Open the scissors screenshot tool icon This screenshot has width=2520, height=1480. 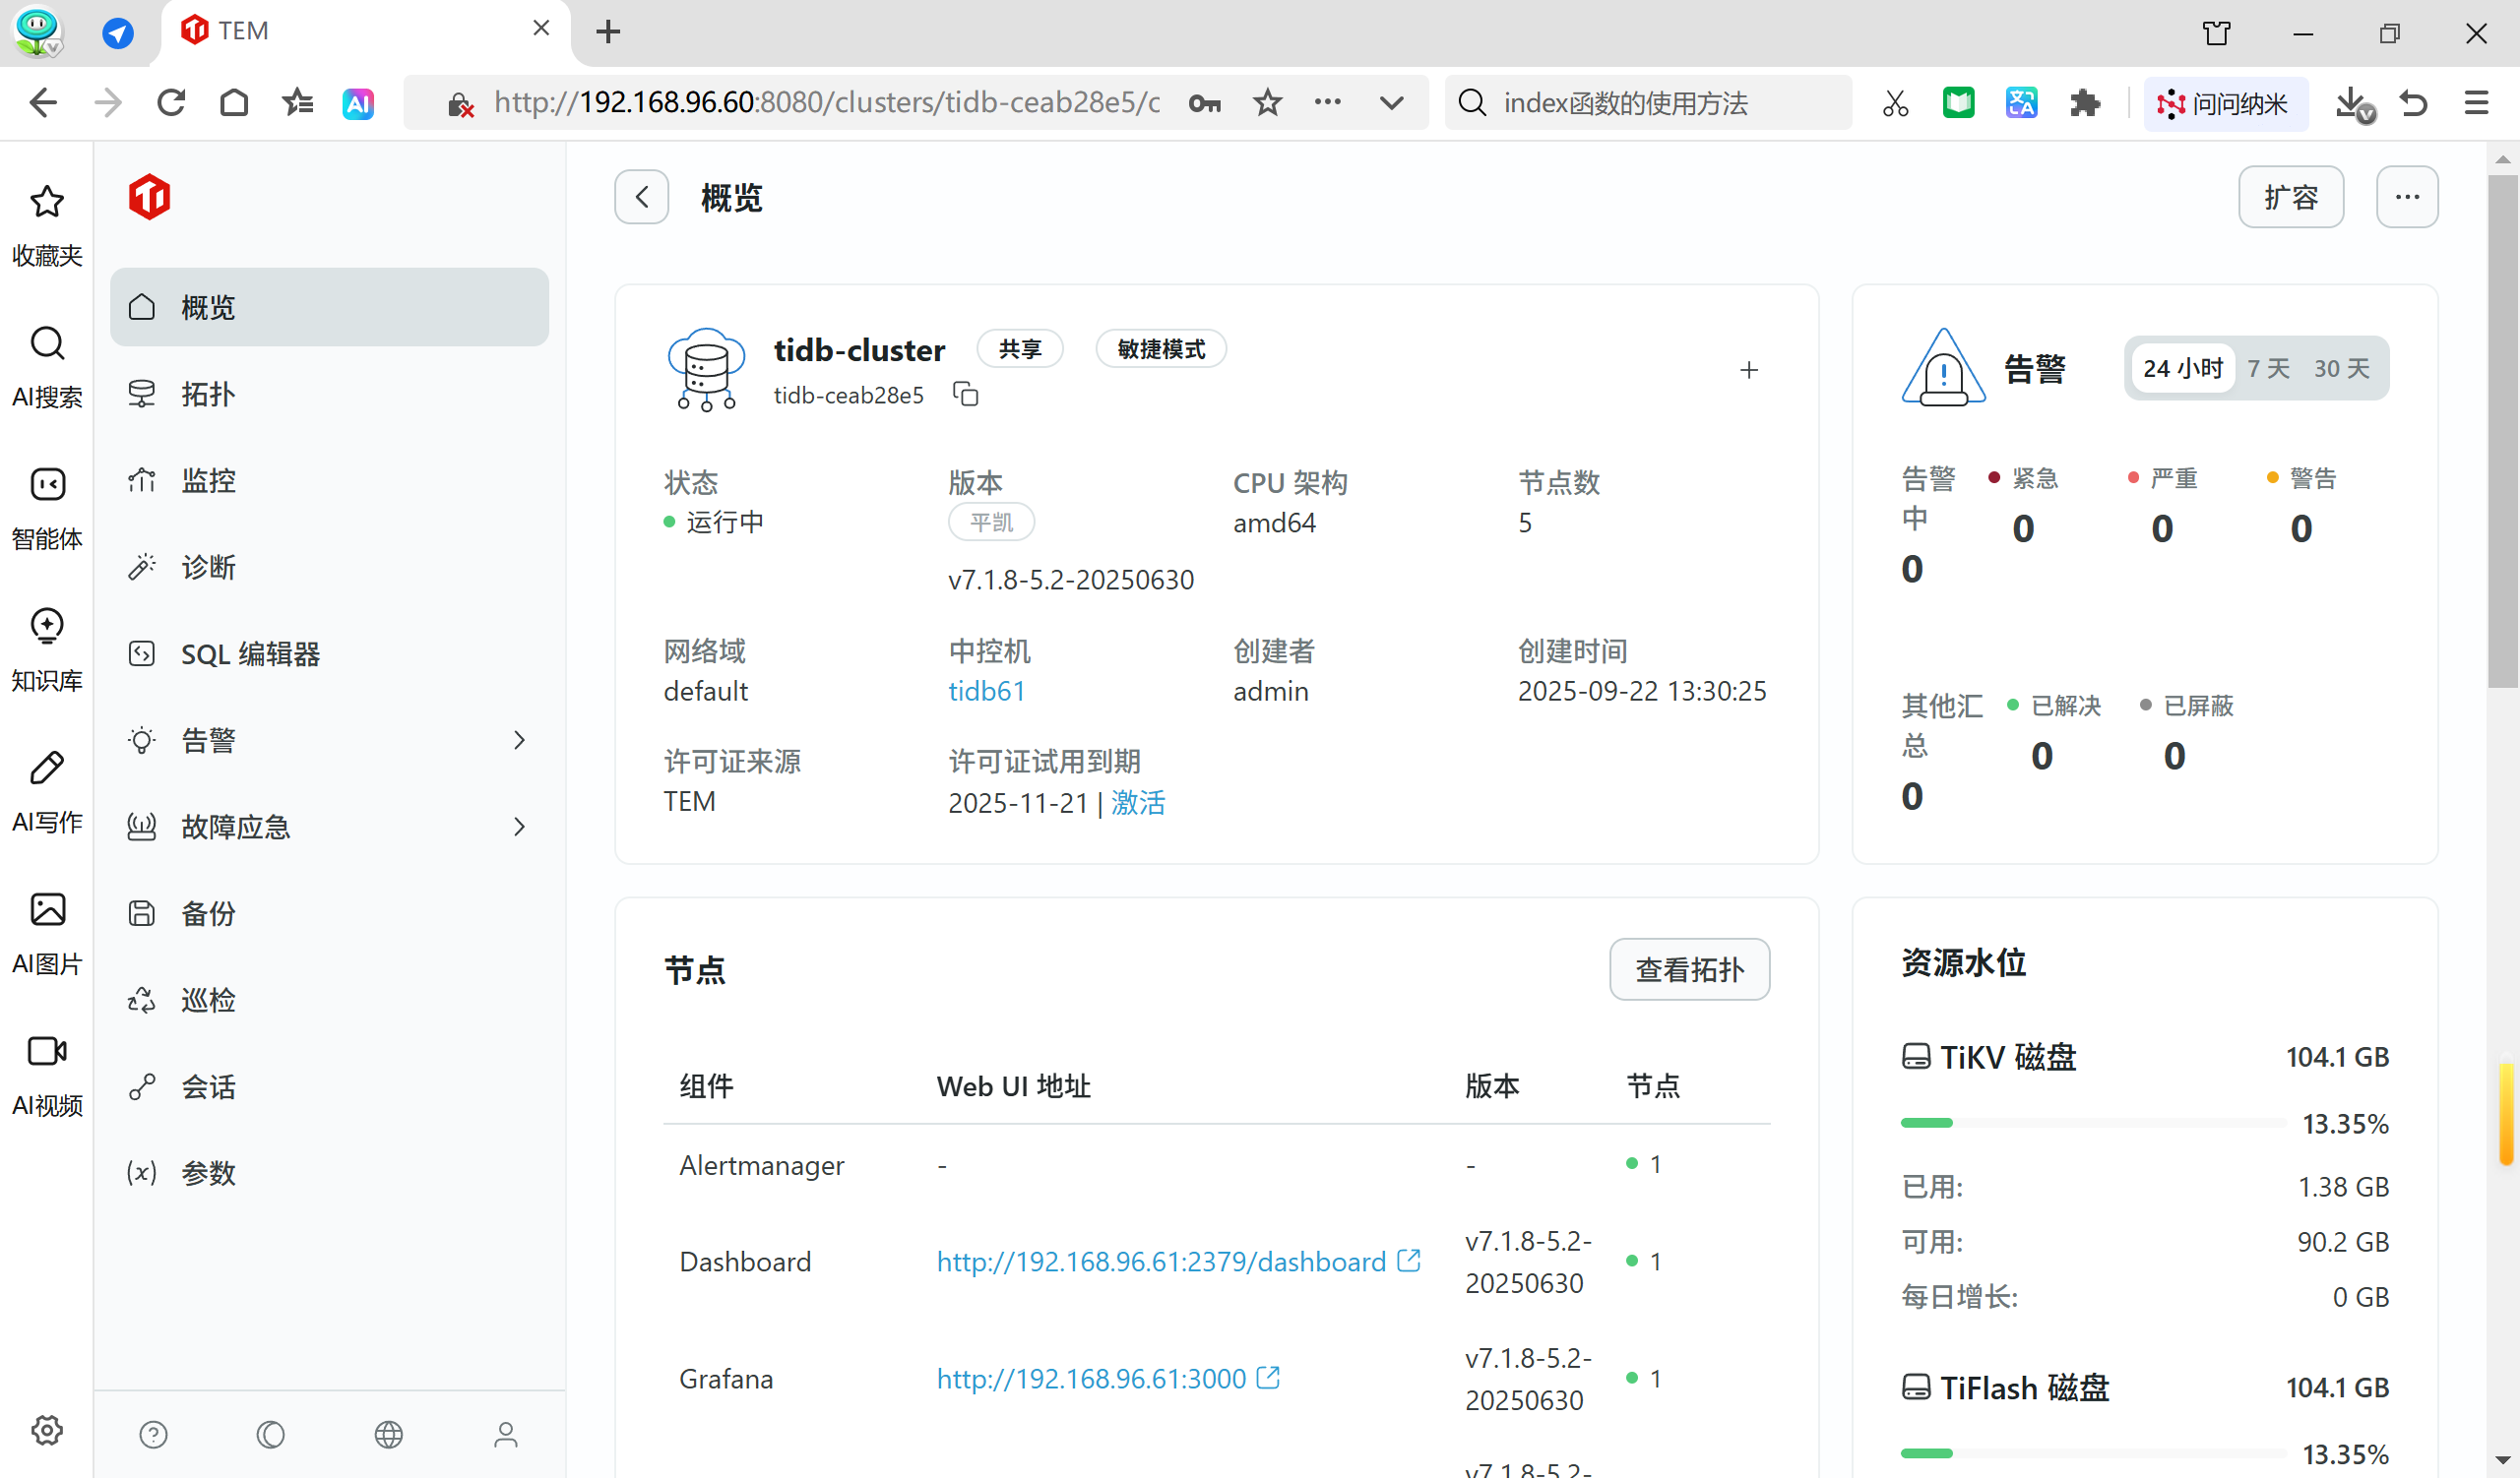click(1896, 103)
